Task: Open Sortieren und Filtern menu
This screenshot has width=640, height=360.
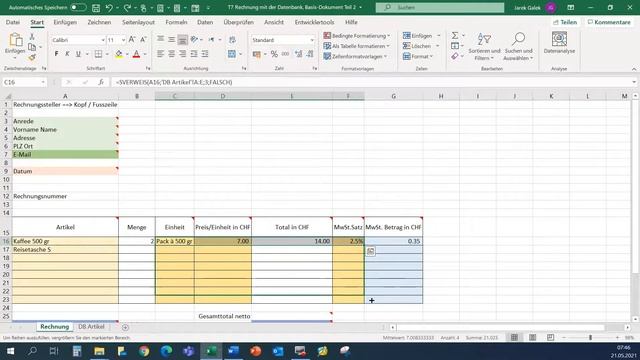Action: click(484, 47)
